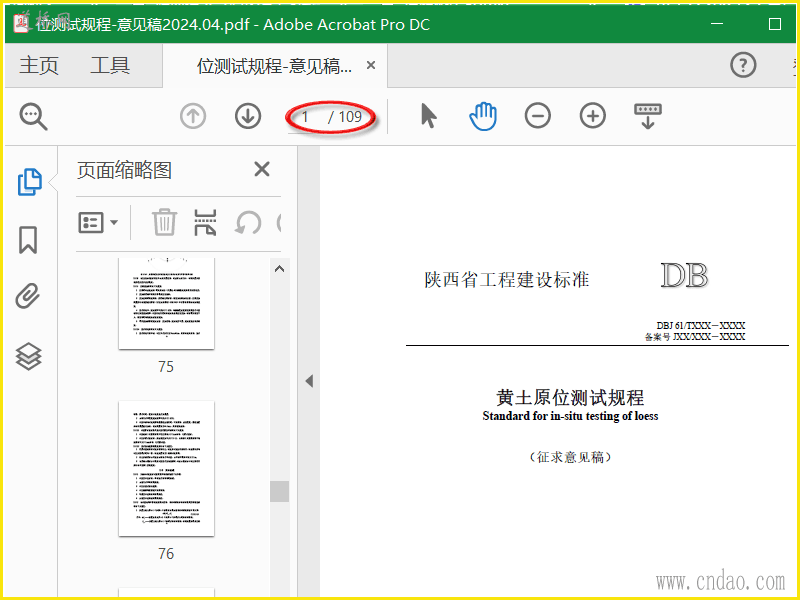Click the text (征求意见稿)
Screen dimensions: 800x600
570,457
